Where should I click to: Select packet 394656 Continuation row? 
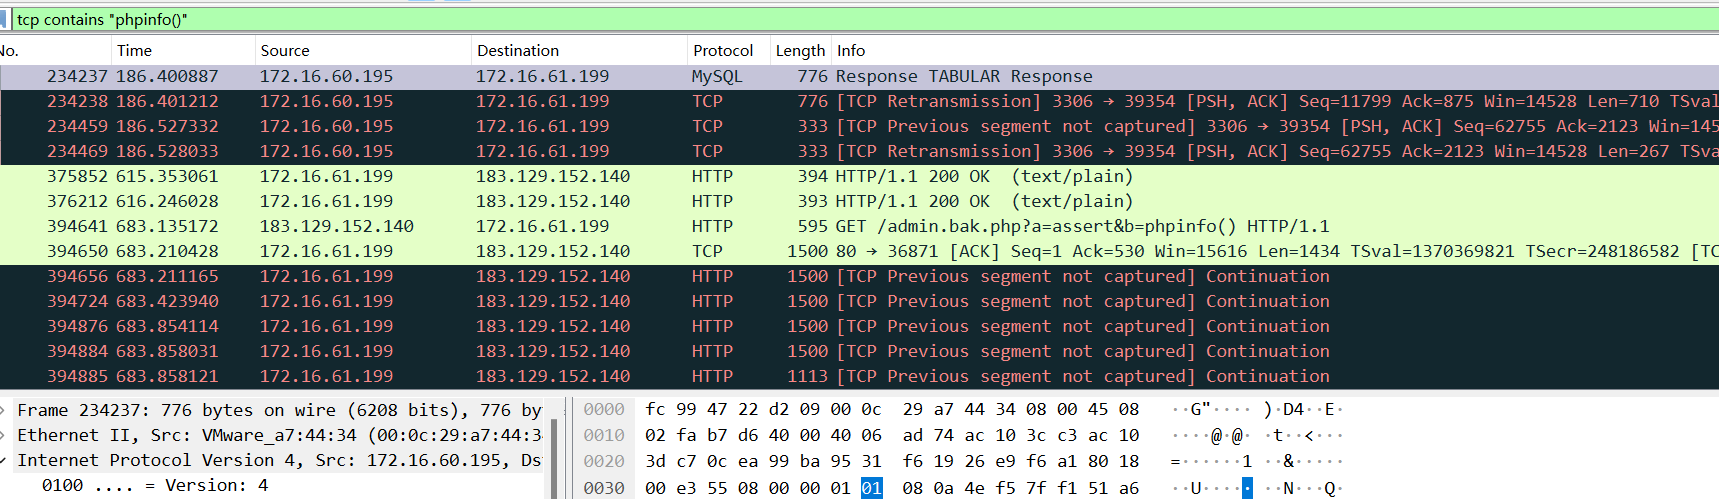[x=859, y=276]
